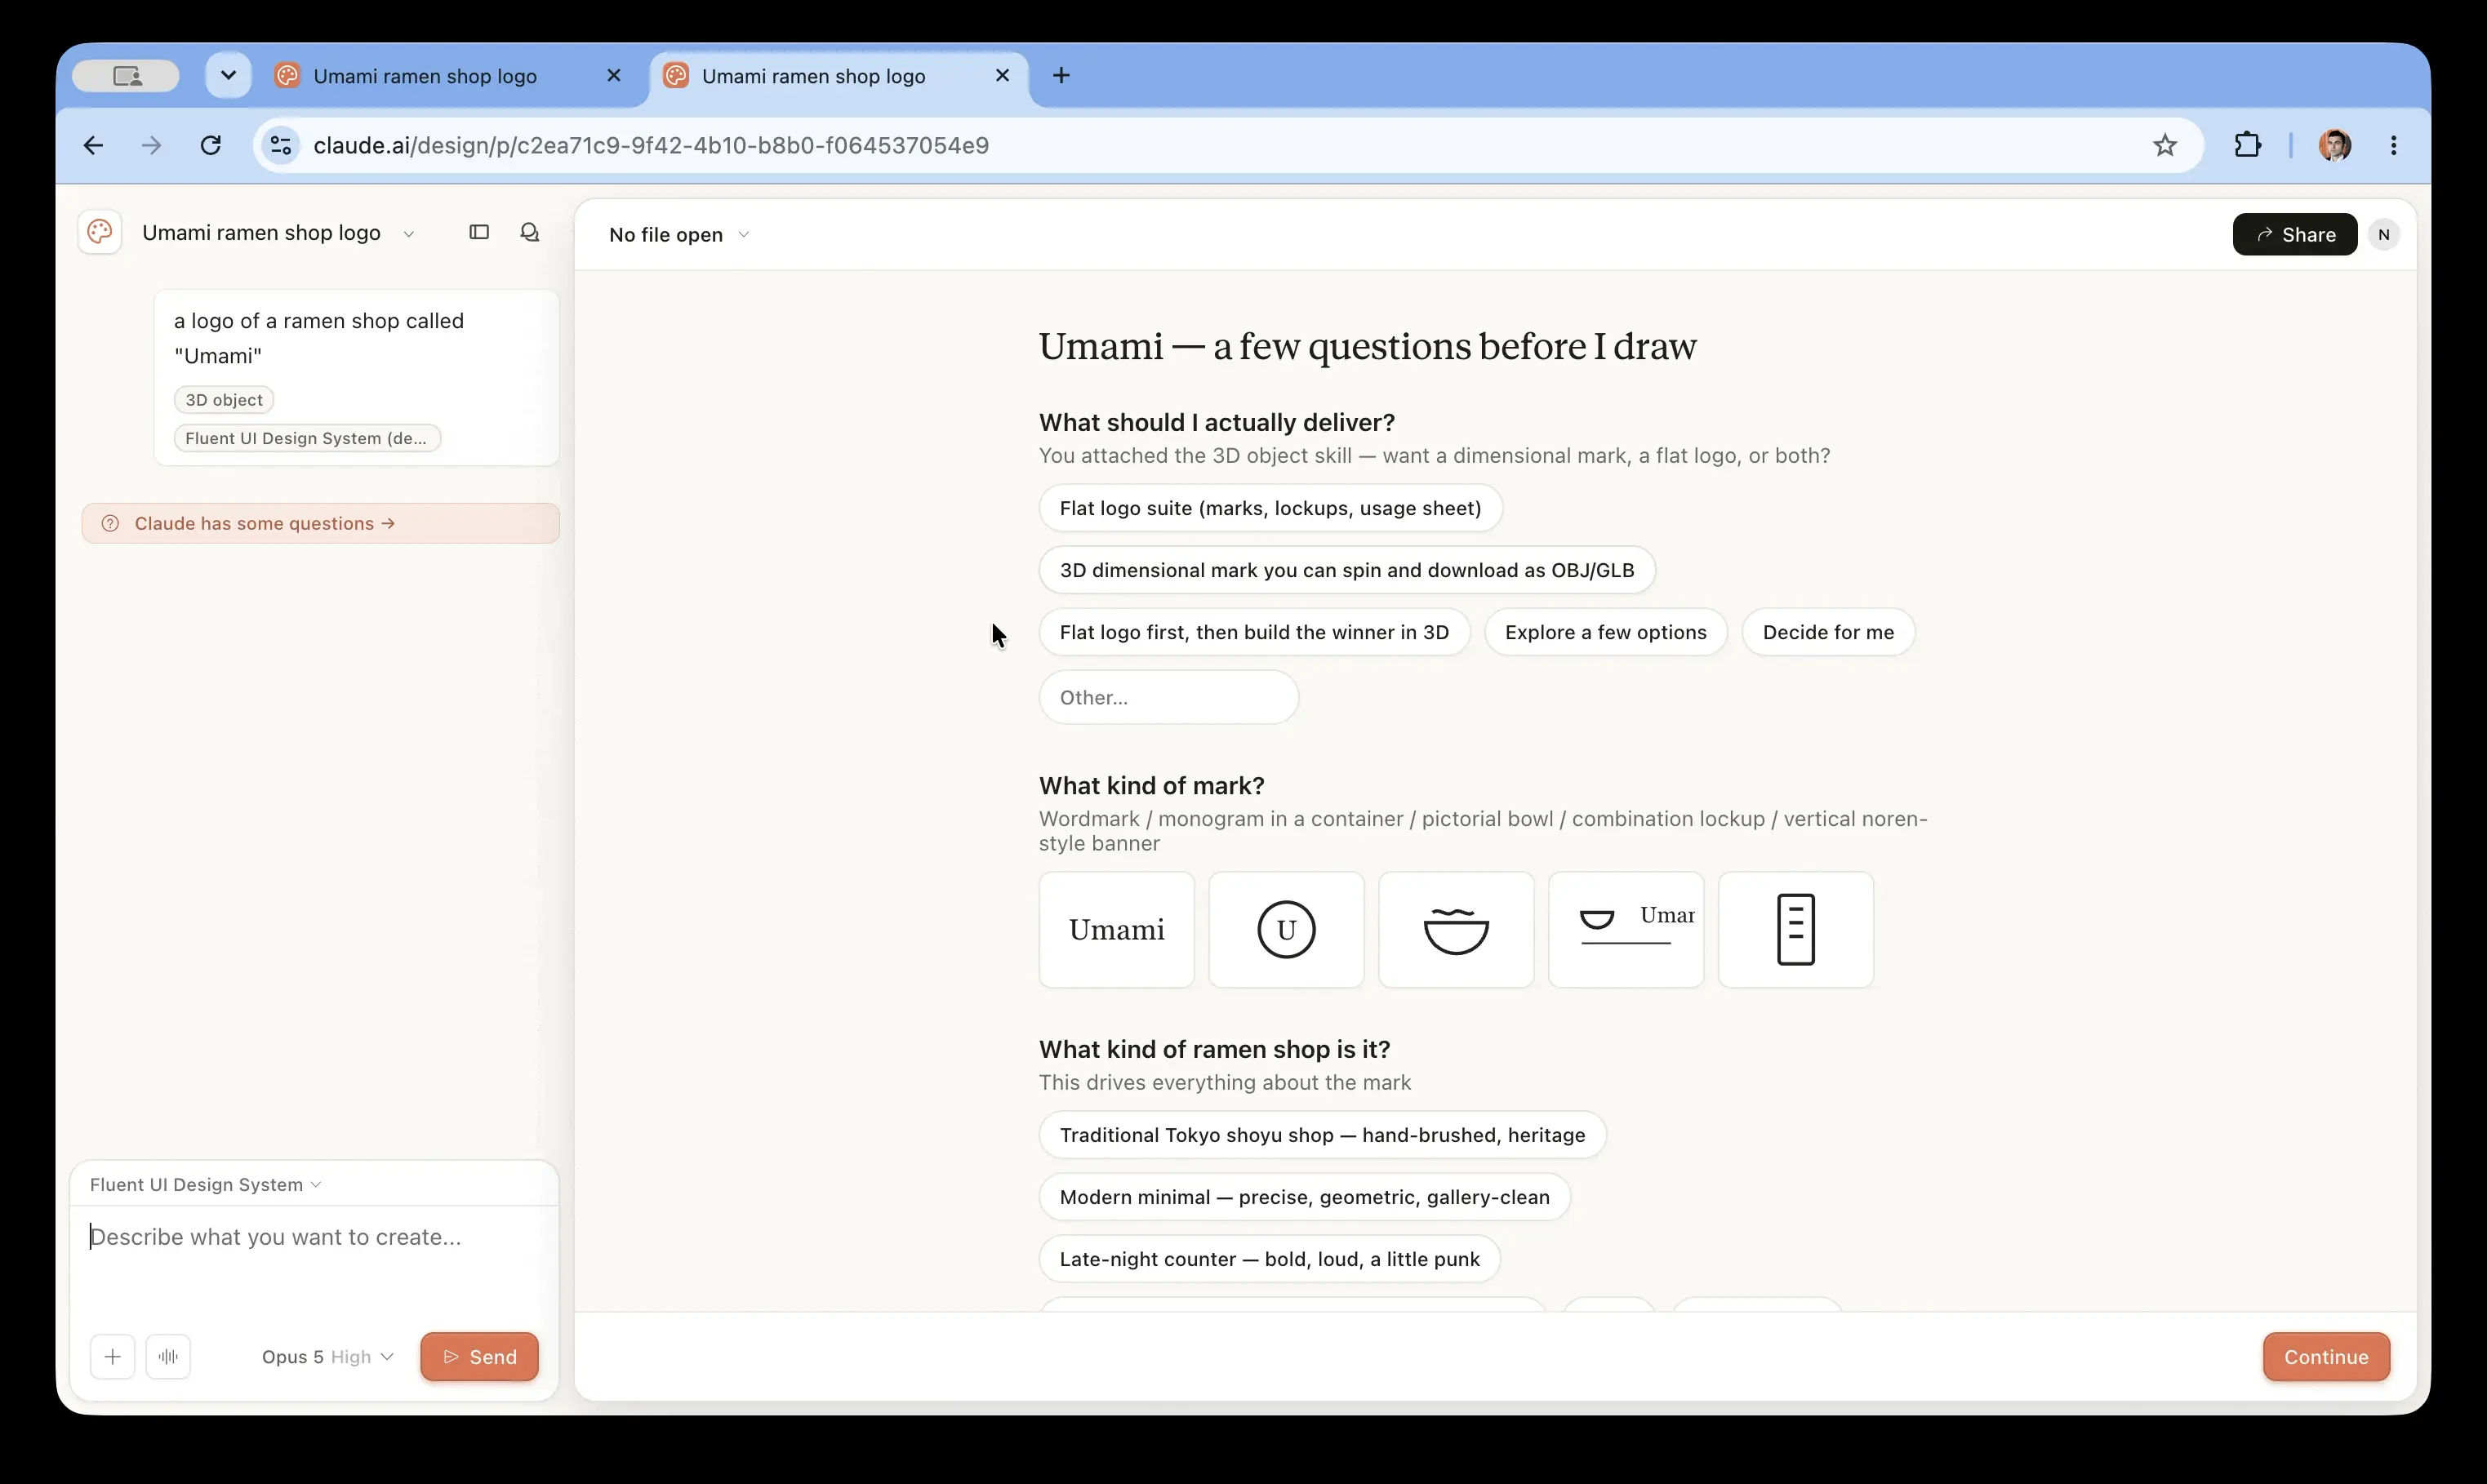Image resolution: width=2487 pixels, height=1484 pixels.
Task: Open the No file open dropdown
Action: (679, 235)
